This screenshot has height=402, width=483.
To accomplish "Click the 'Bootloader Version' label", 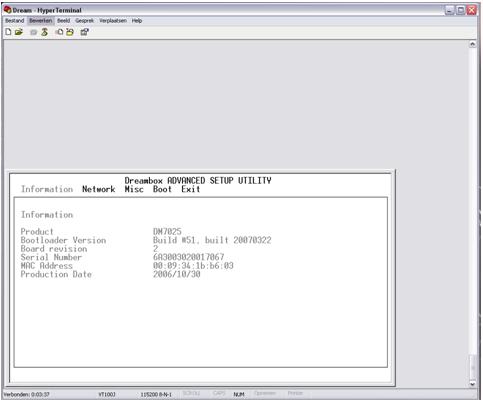I will click(x=63, y=240).
